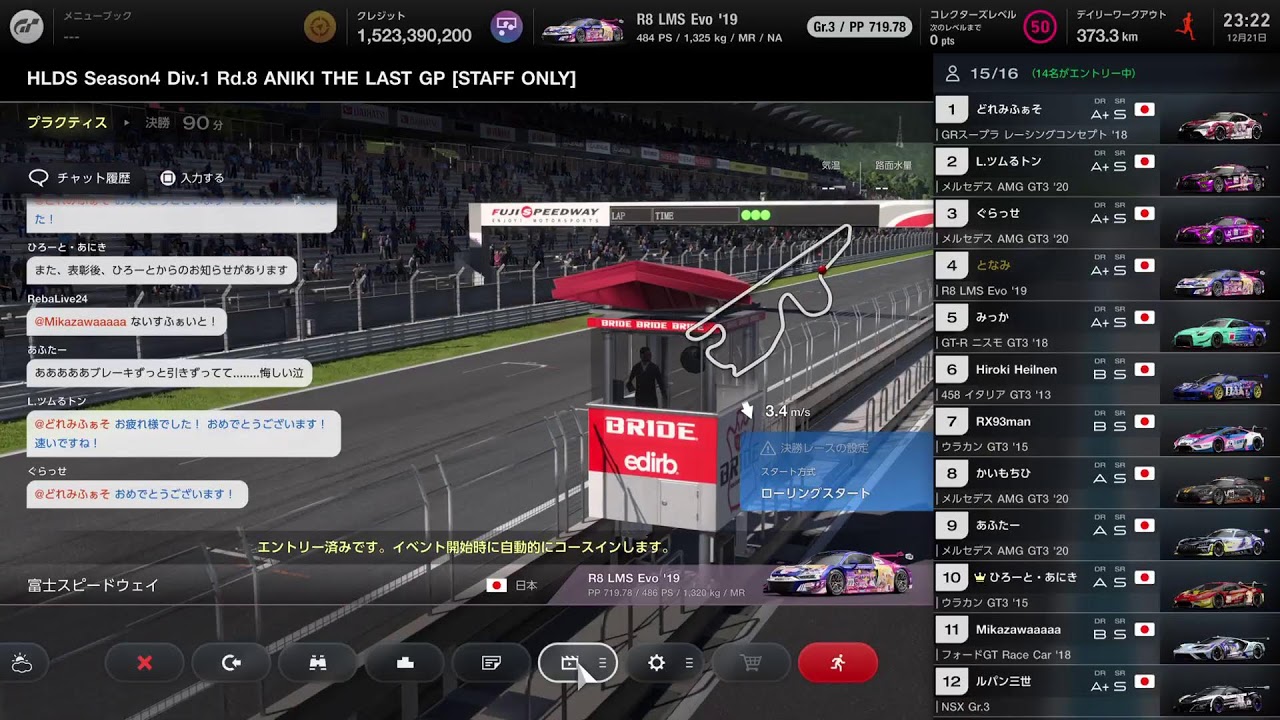Open the weather conditions button
Viewport: 1280px width, 720px height.
pyautogui.click(x=22, y=662)
